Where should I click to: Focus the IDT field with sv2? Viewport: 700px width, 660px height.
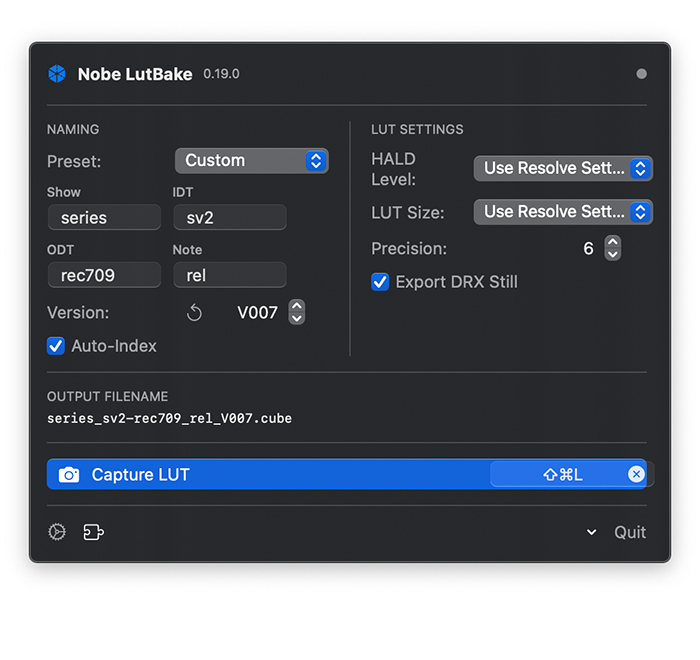pos(230,217)
